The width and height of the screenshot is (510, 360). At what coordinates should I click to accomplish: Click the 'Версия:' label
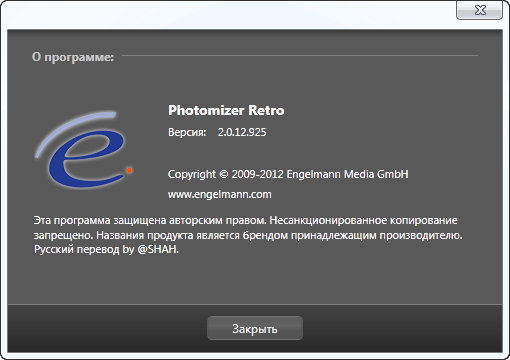[x=187, y=132]
